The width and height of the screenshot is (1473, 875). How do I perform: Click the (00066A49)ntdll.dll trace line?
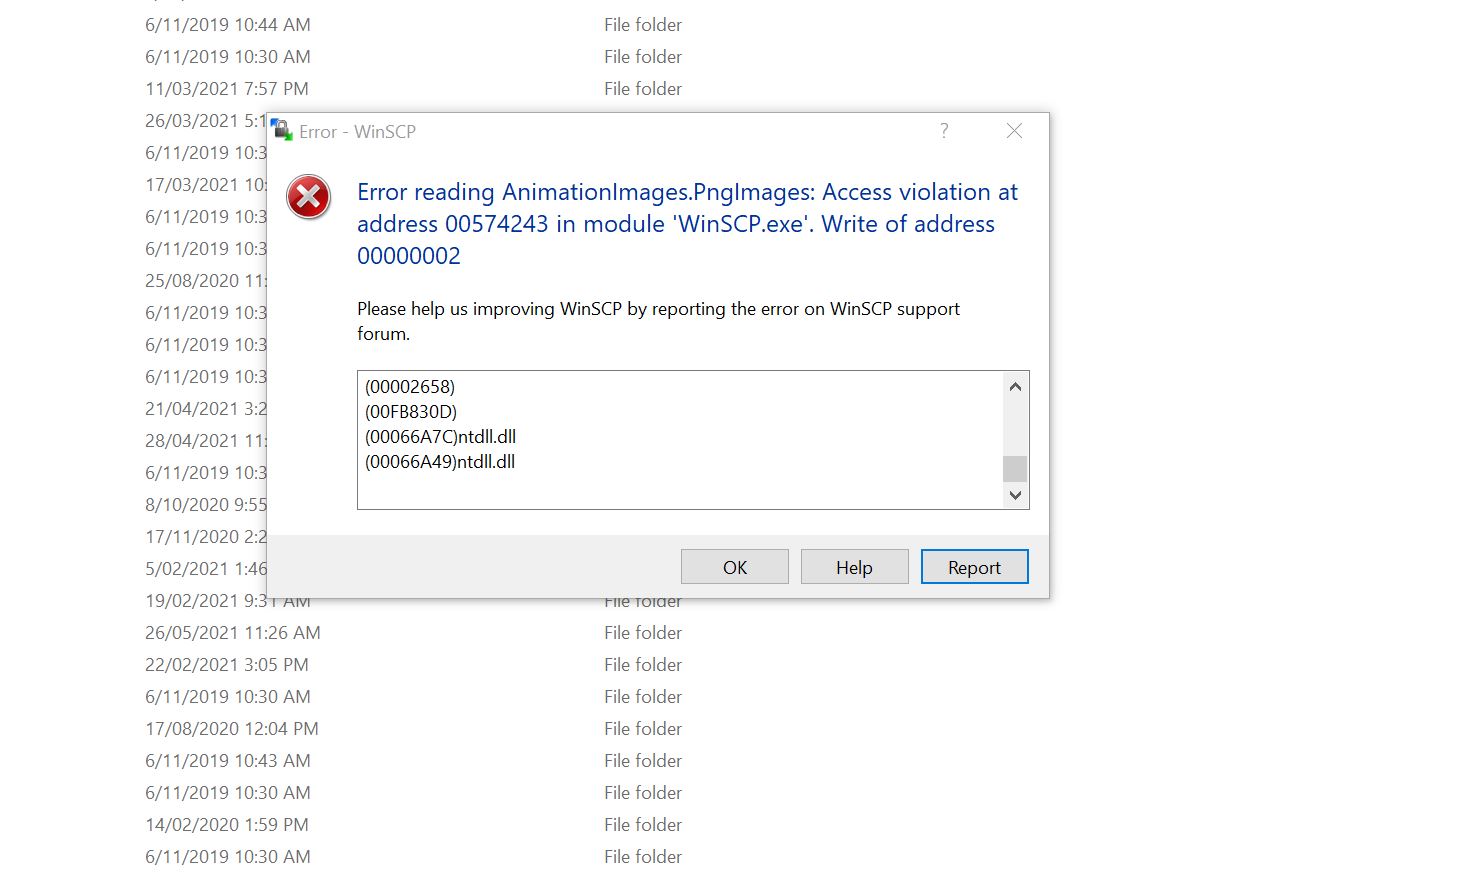(440, 462)
